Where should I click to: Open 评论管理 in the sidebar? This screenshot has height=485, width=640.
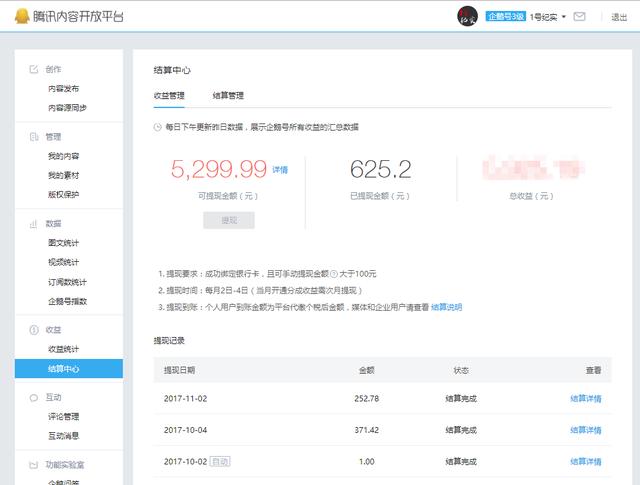pyautogui.click(x=63, y=416)
